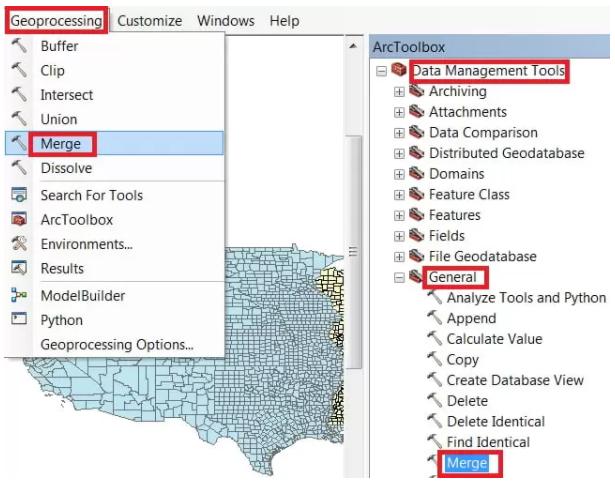The width and height of the screenshot is (615, 486).
Task: Choose Union from the menu
Action: [x=115, y=119]
